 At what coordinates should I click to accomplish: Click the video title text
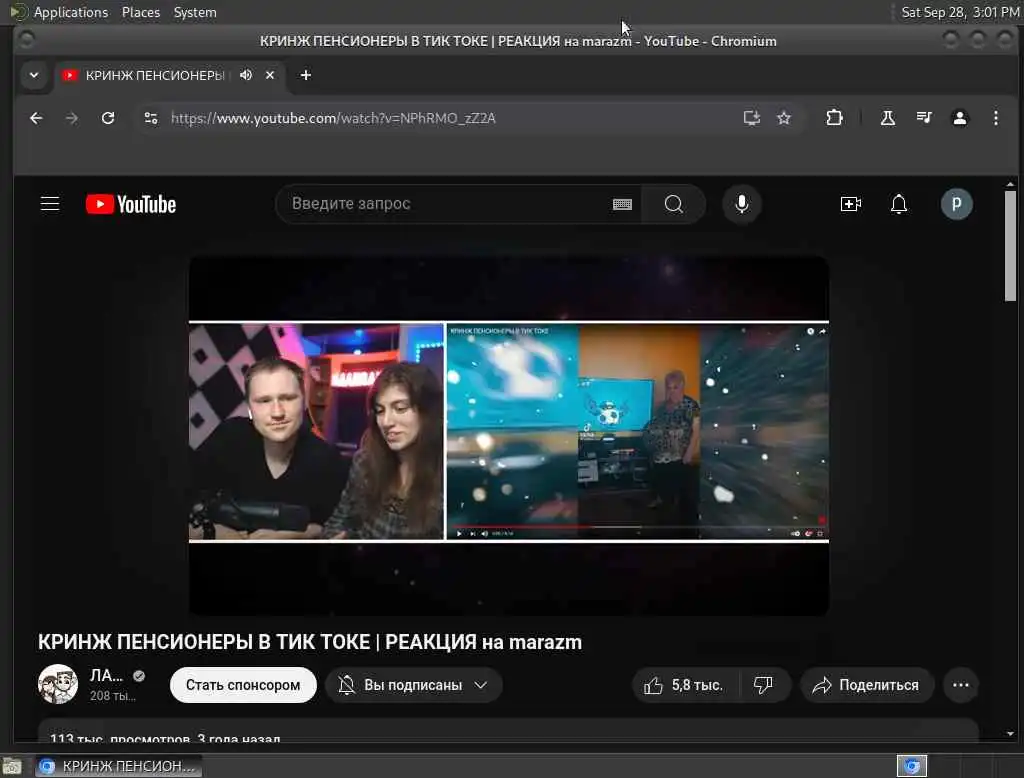coord(310,642)
